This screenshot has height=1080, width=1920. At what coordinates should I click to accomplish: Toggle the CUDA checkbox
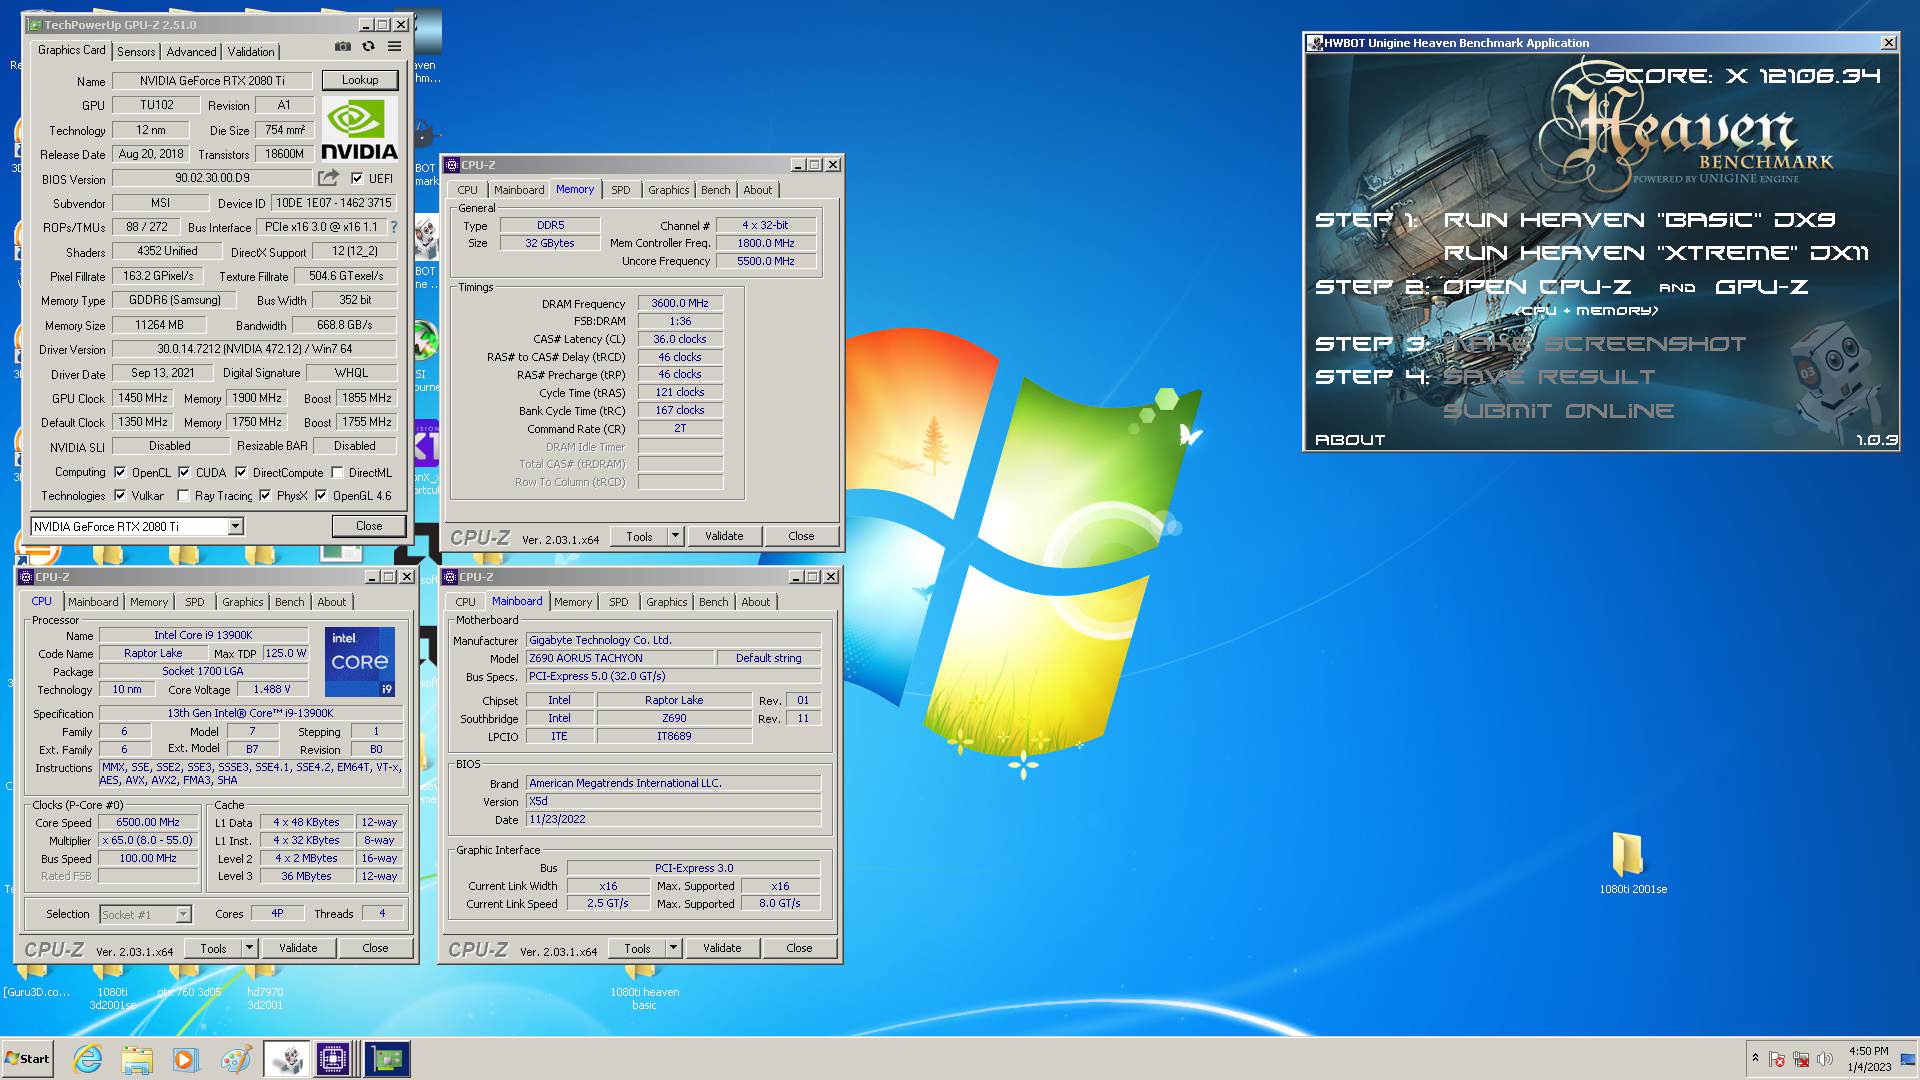coord(184,472)
